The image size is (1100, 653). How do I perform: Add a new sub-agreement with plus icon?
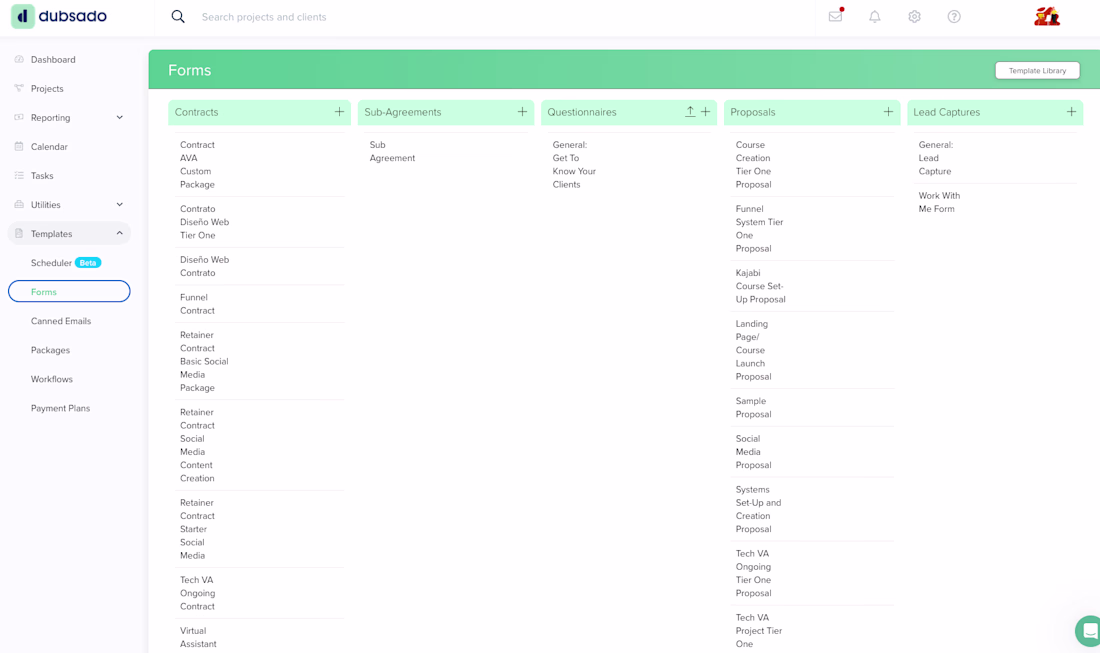523,112
